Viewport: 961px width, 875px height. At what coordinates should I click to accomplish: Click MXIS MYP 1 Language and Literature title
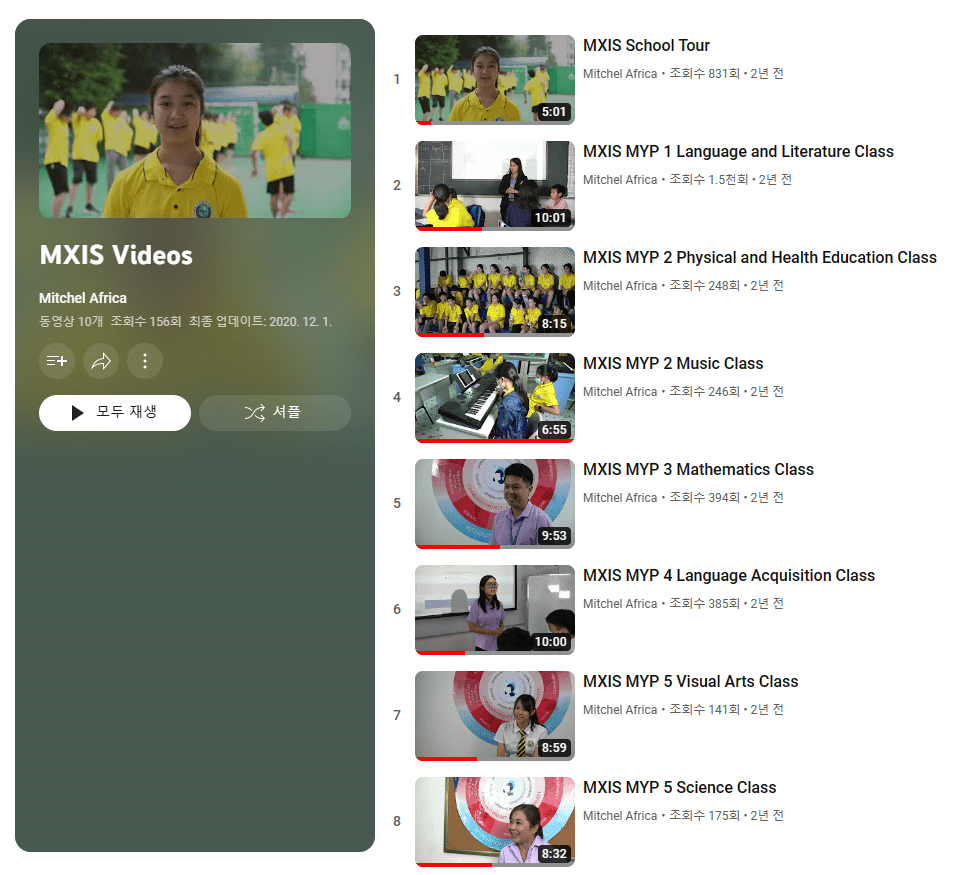(738, 152)
